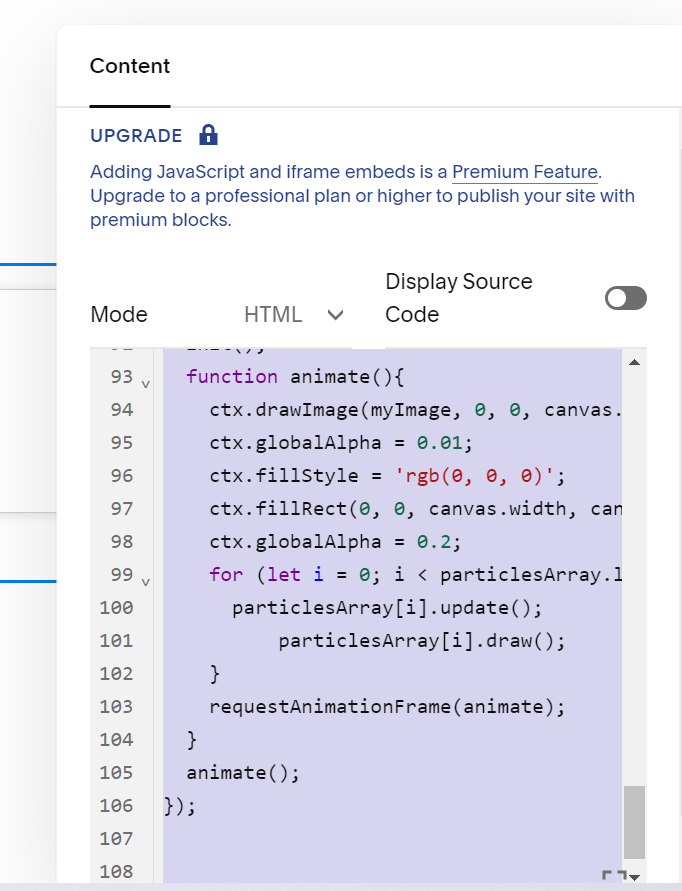Click 'requestAnimationFrame(animate);' line

coord(387,706)
